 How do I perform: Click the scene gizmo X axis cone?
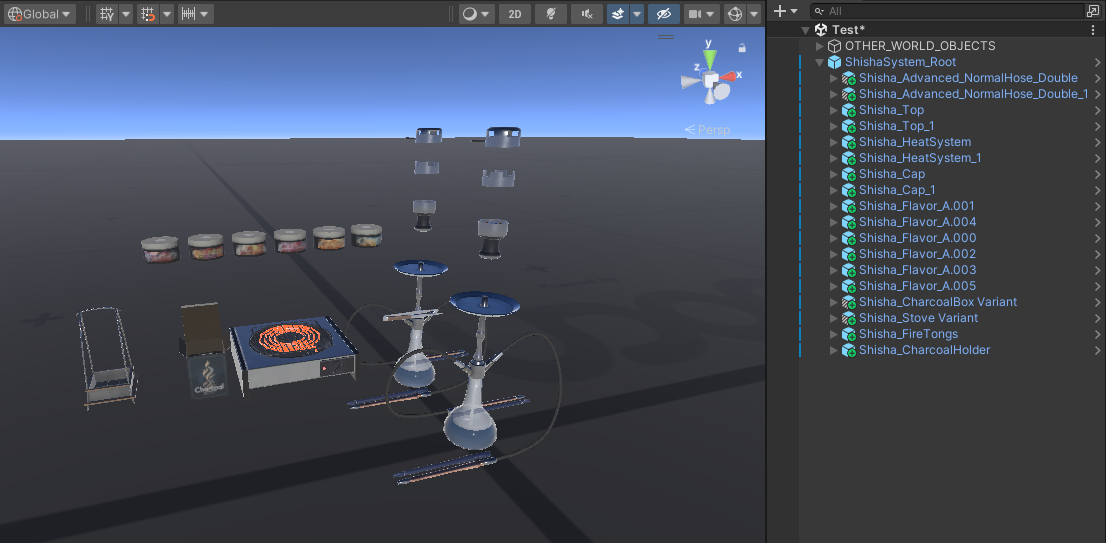(x=728, y=75)
